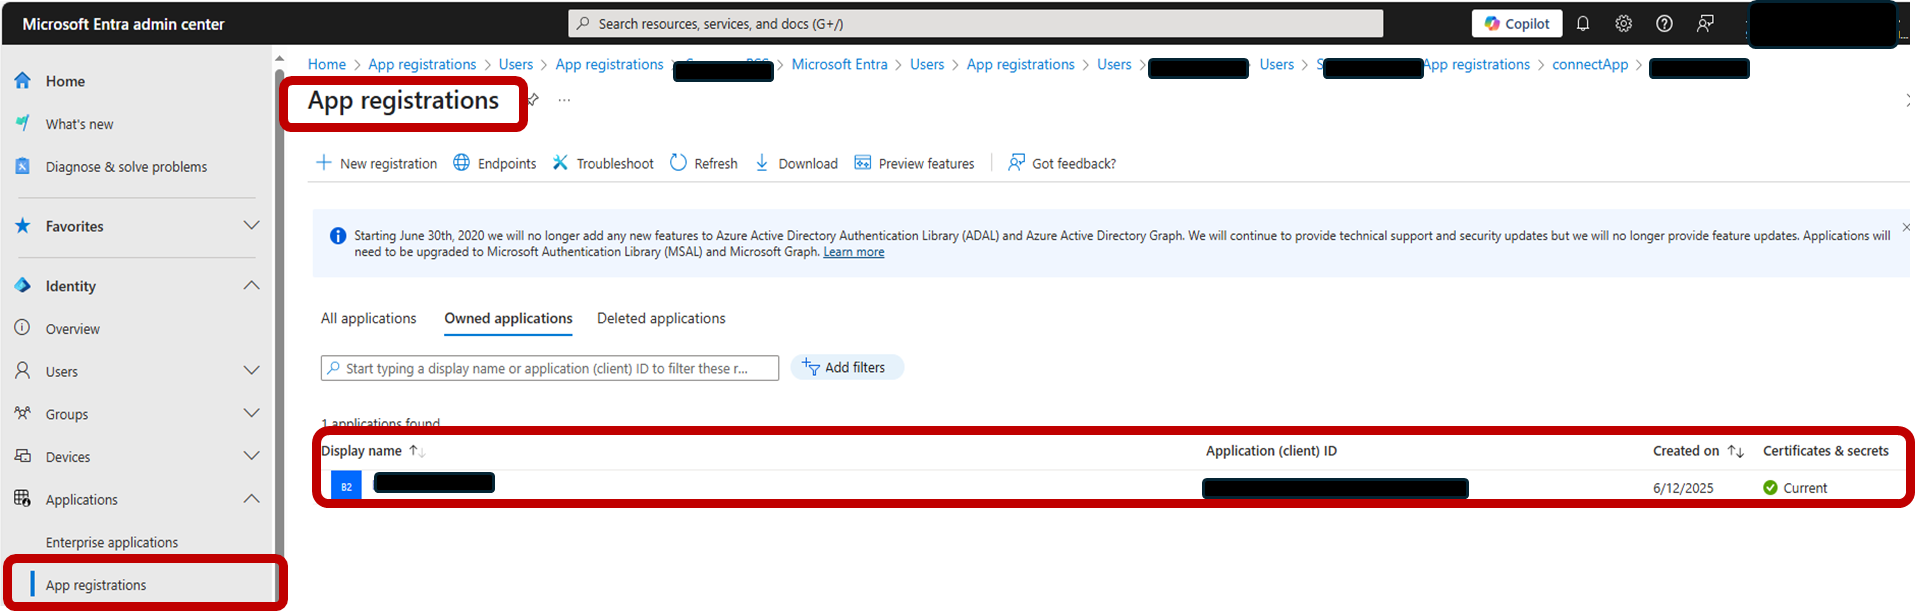Expand the Groups menu chevron
Image resolution: width=1915 pixels, height=611 pixels.
click(x=251, y=414)
